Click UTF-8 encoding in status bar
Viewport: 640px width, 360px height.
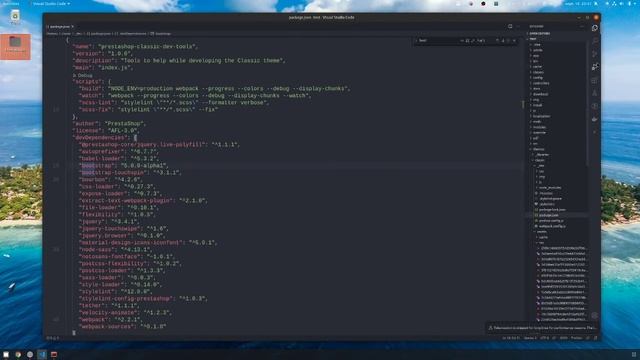pos(544,338)
